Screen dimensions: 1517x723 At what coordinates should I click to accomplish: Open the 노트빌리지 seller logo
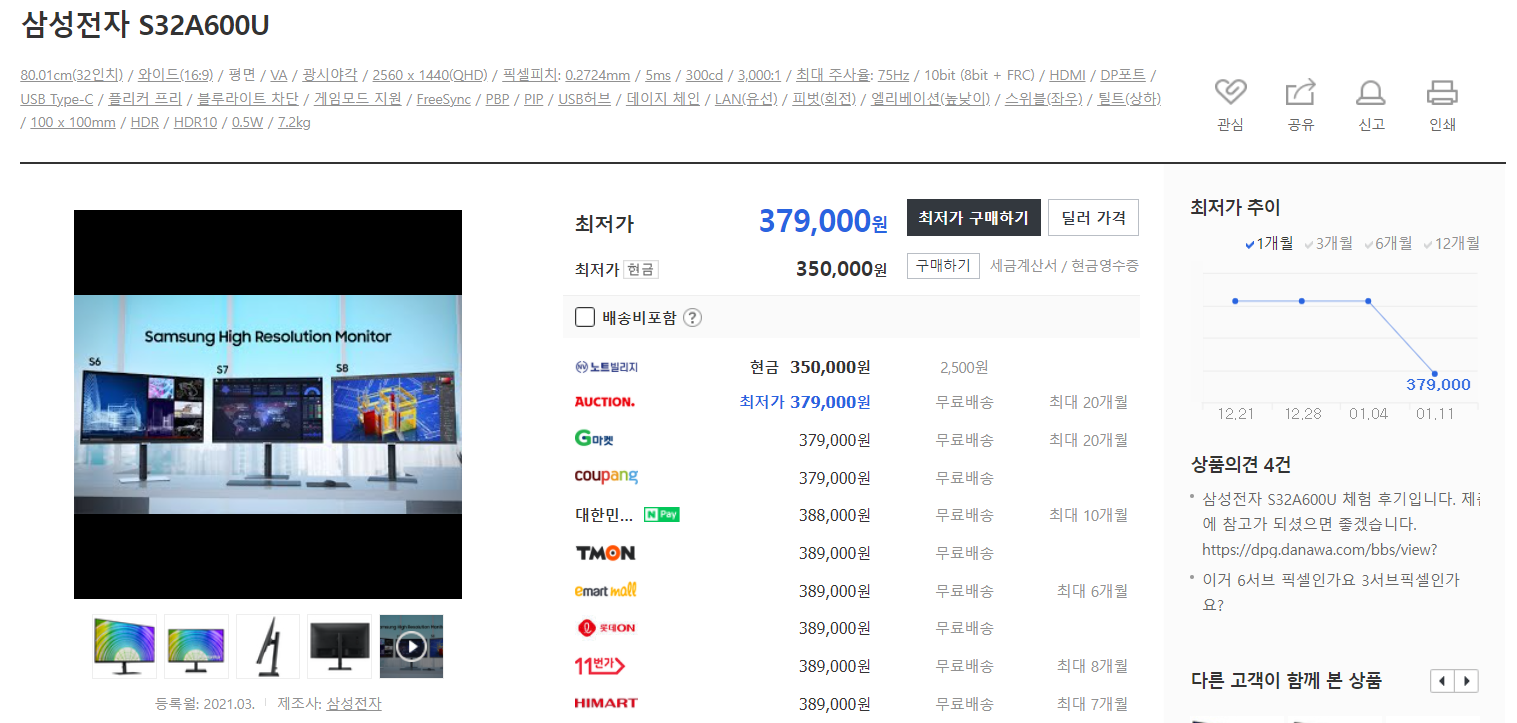tap(606, 367)
